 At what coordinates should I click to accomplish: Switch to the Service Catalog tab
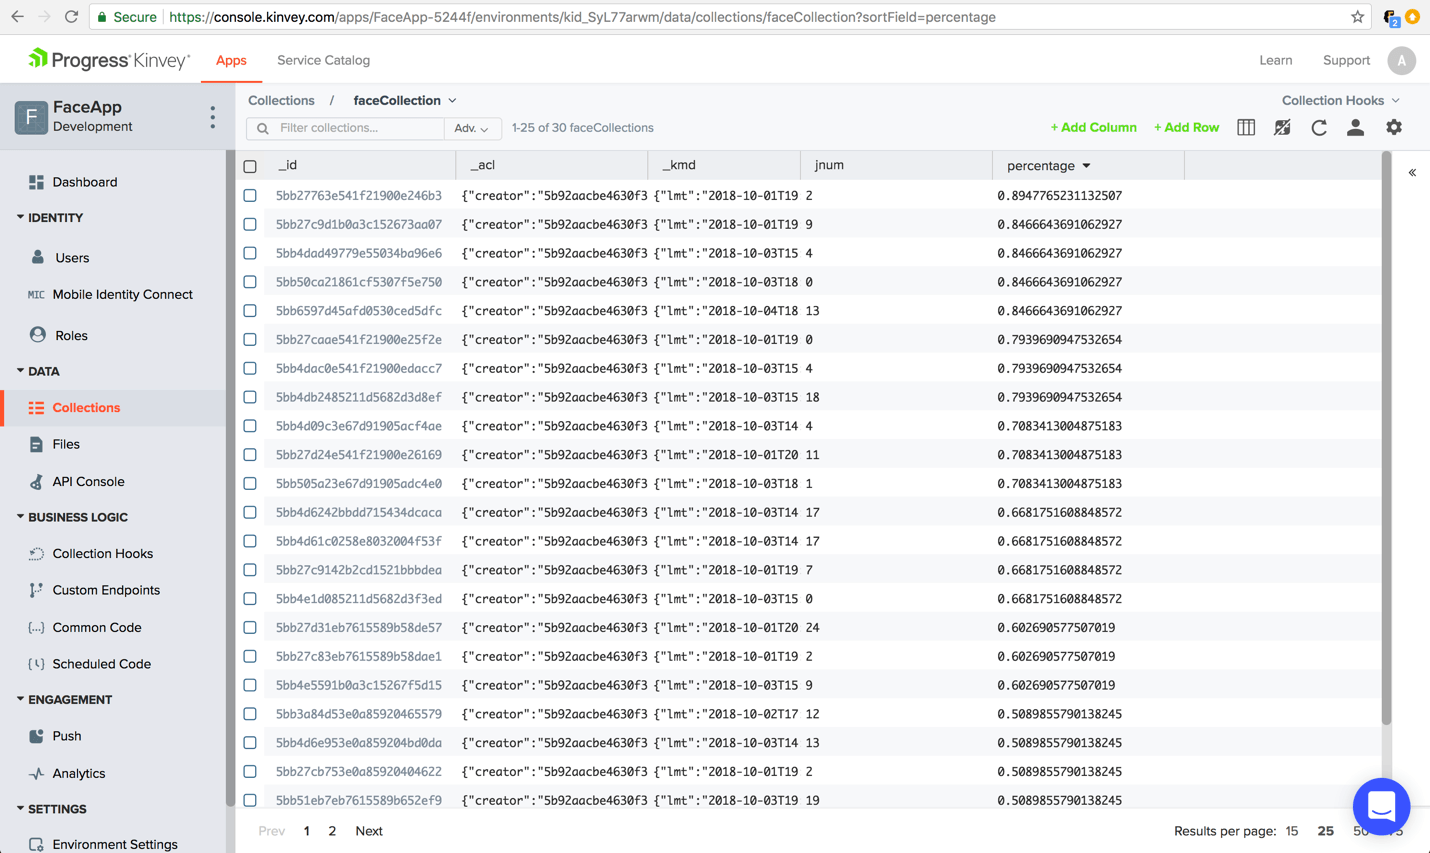point(323,59)
